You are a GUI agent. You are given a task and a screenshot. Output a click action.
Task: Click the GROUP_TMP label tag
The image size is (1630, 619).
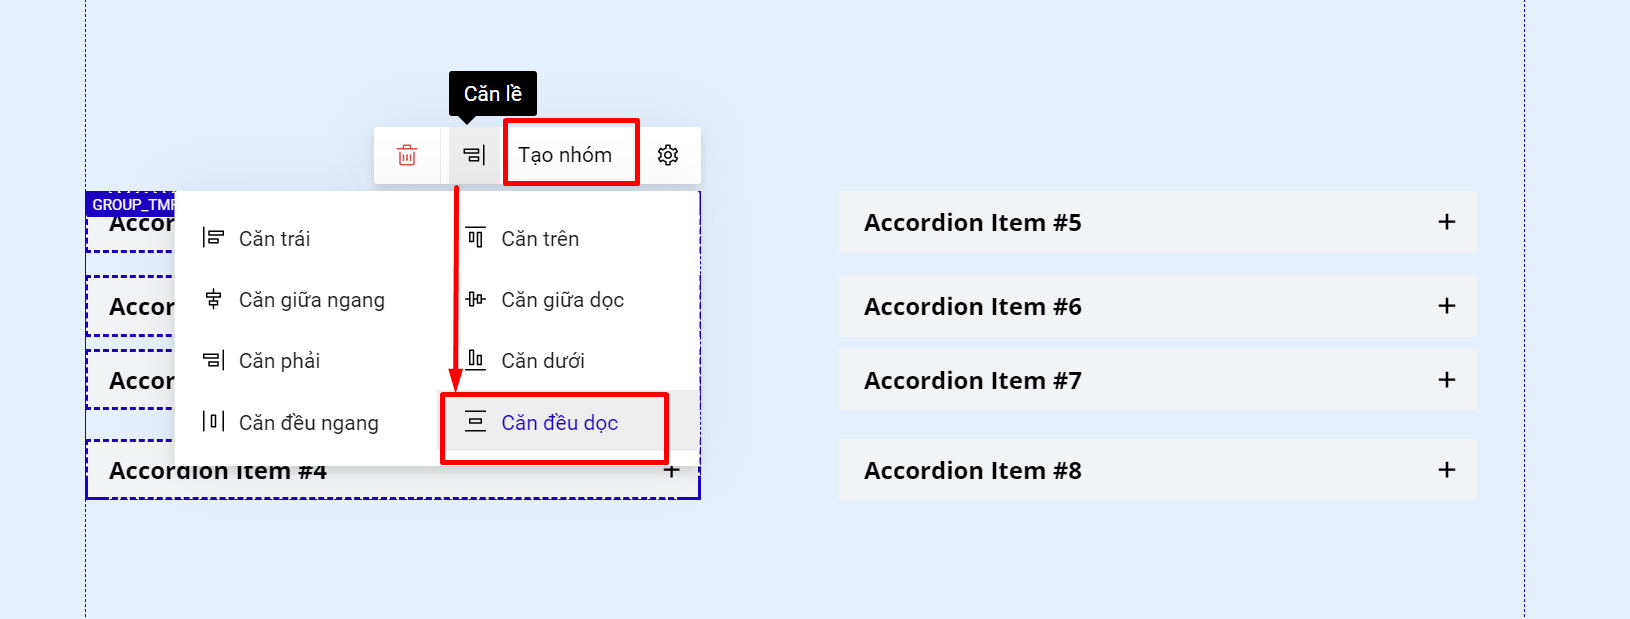click(131, 204)
